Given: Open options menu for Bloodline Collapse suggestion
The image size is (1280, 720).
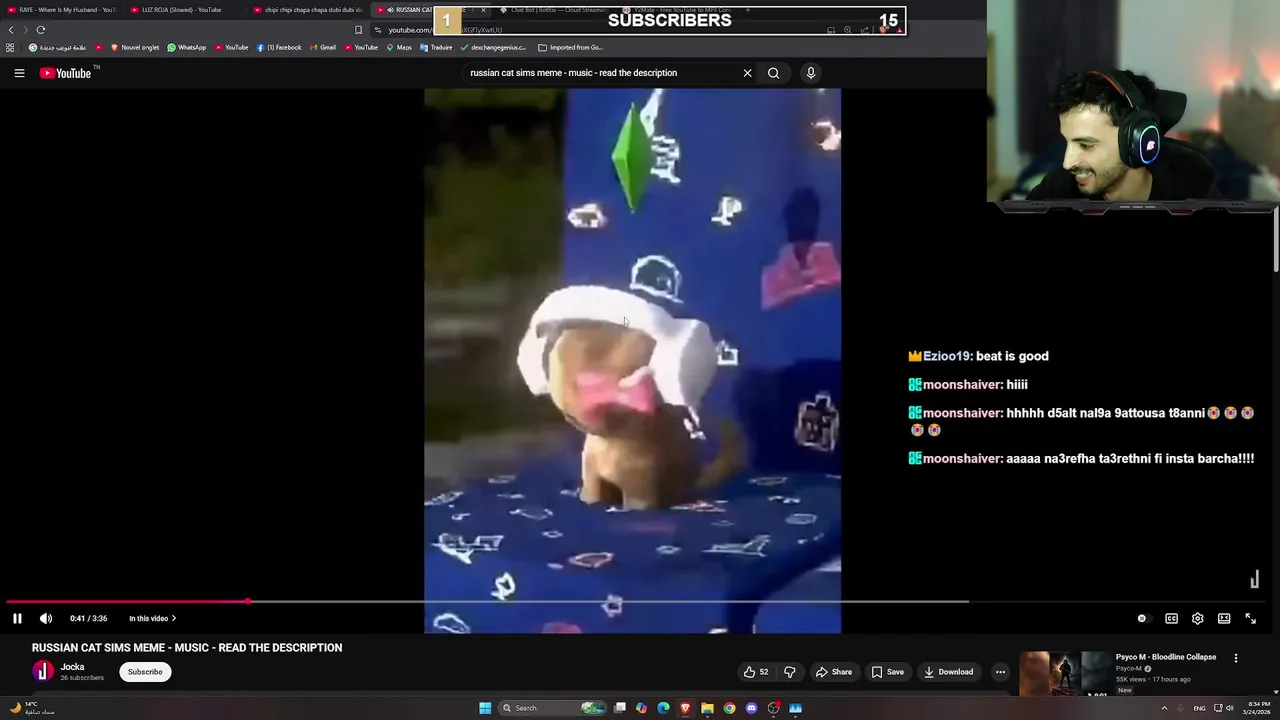Looking at the screenshot, I should 1236,658.
